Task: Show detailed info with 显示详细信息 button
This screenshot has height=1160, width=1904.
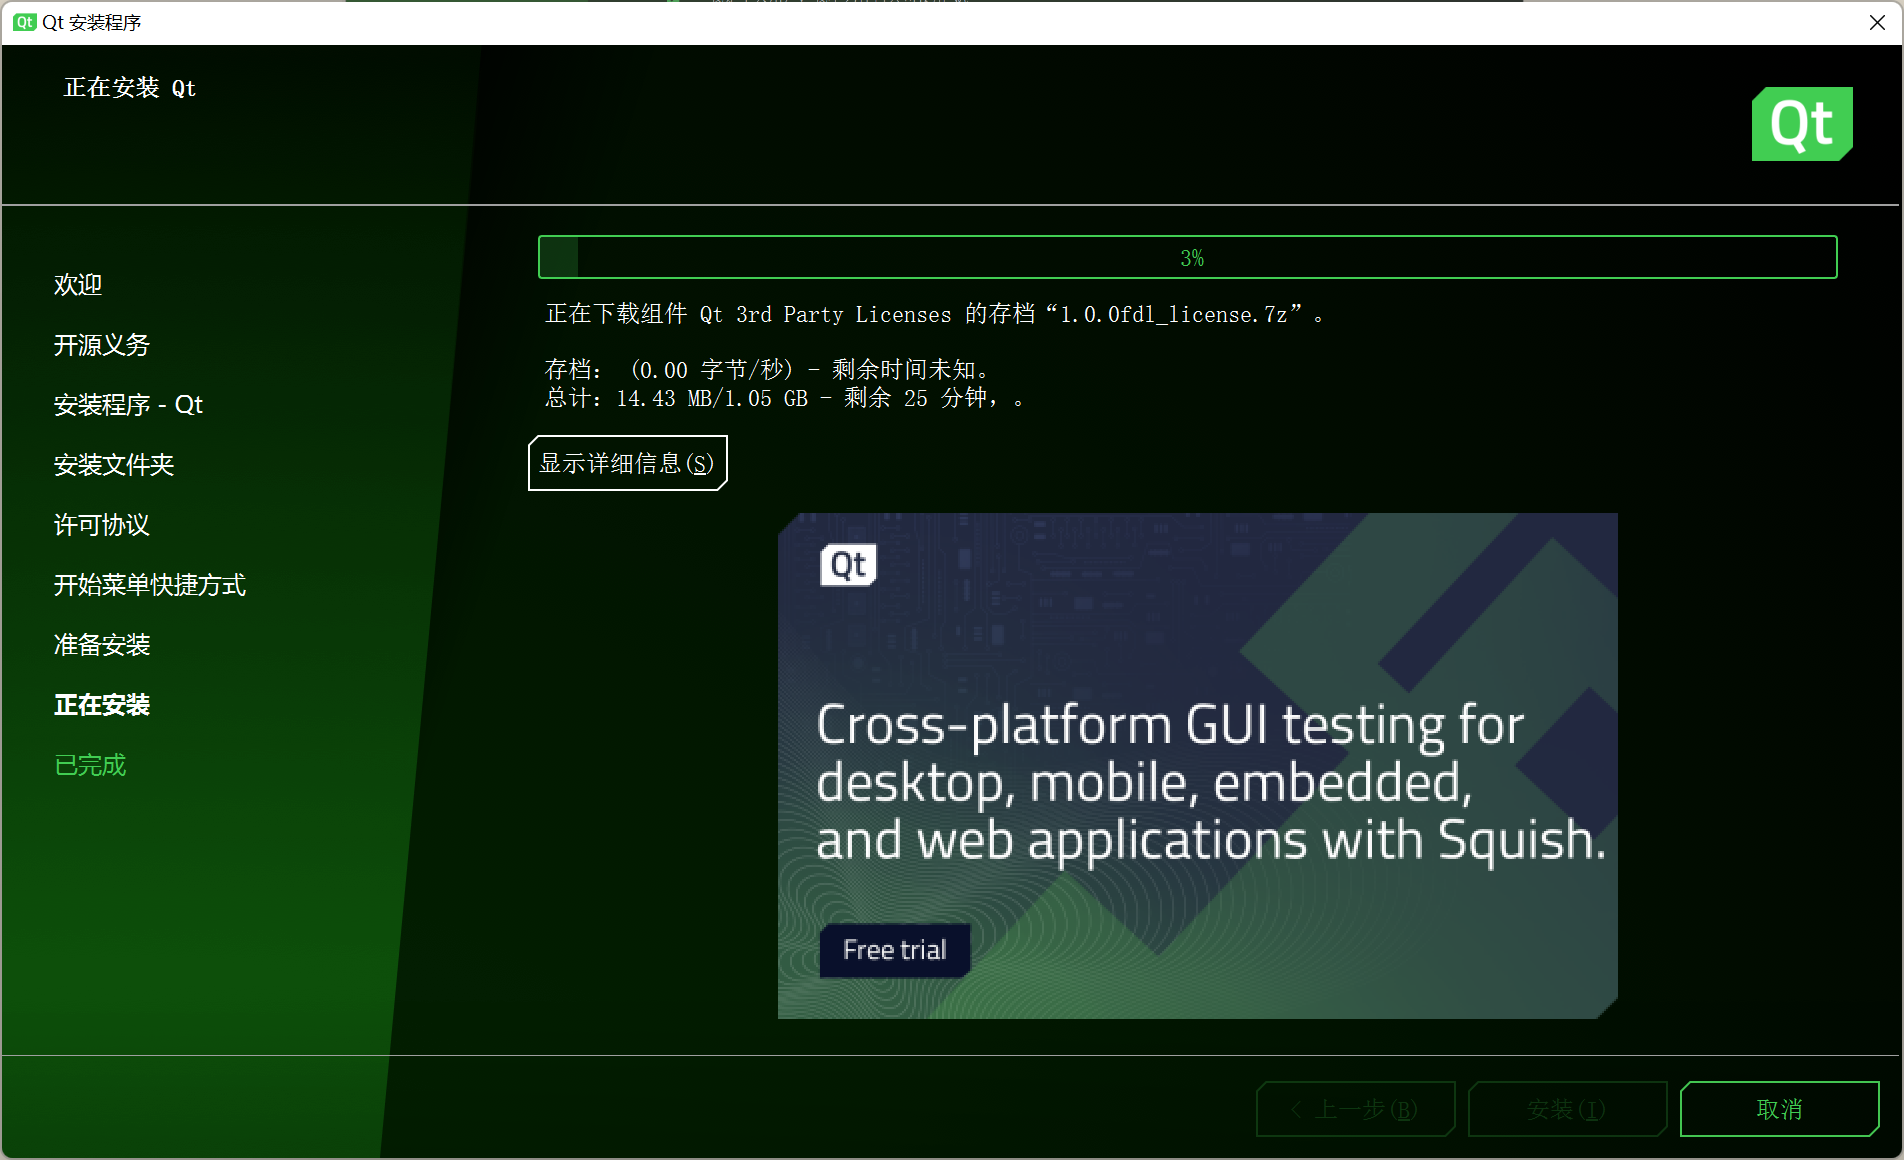Action: pyautogui.click(x=627, y=463)
